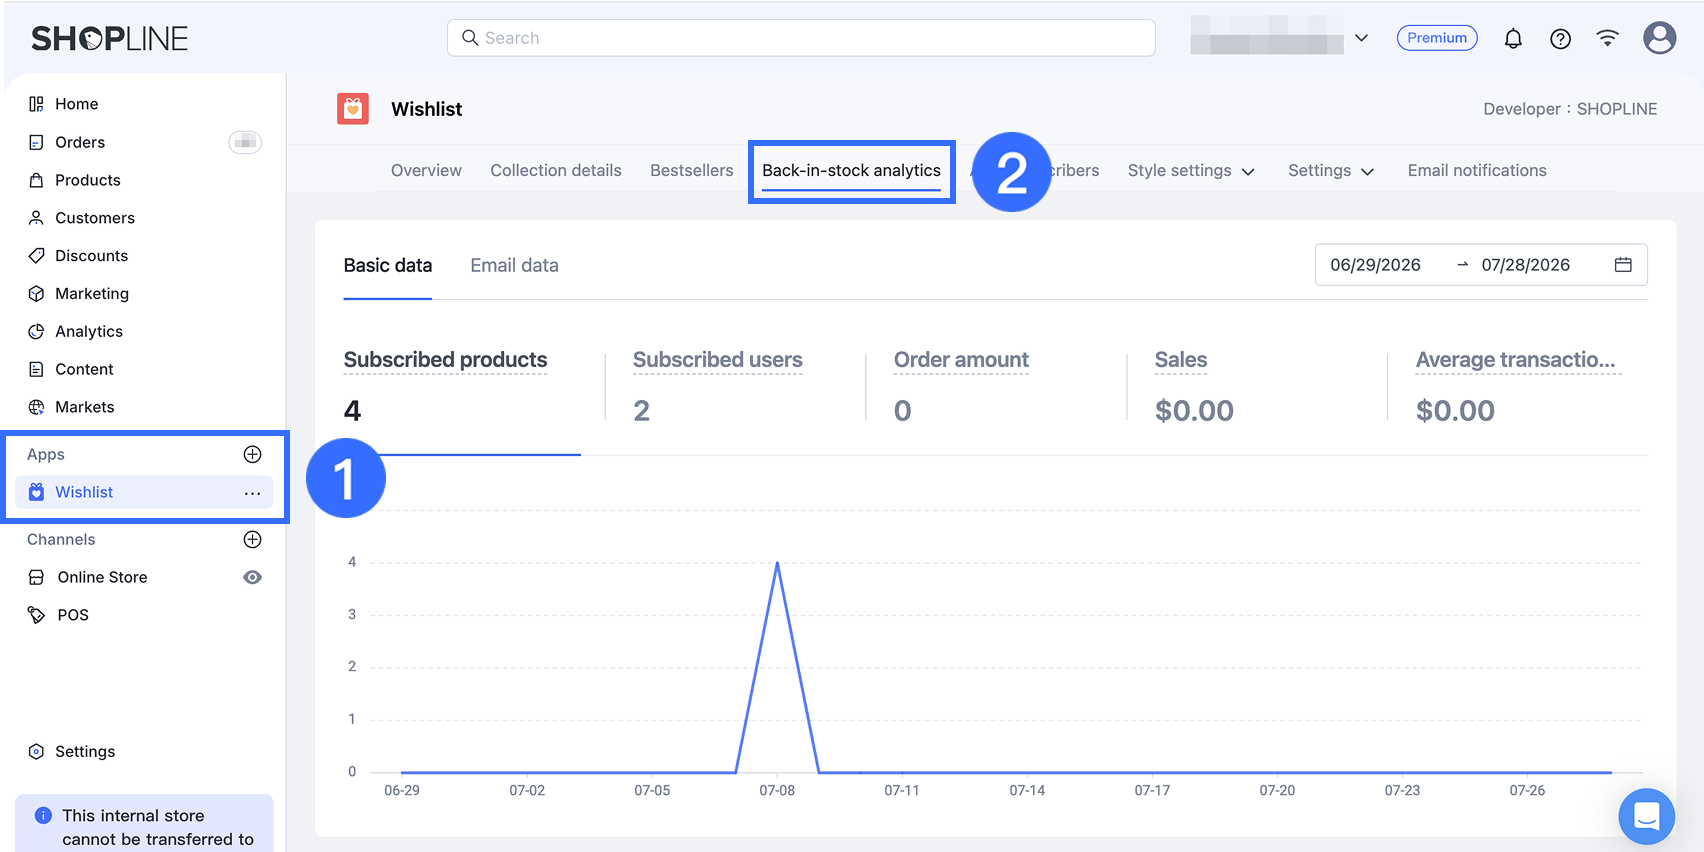This screenshot has height=852, width=1704.
Task: Open the Home page icon in sidebar
Action: click(x=36, y=104)
